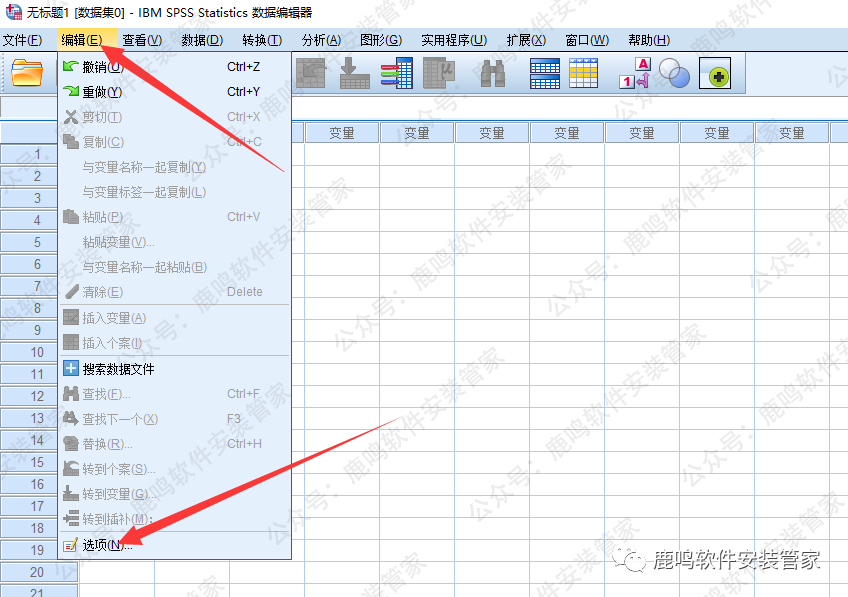Select row header 20
Image resolution: width=848 pixels, height=597 pixels.
coord(39,572)
